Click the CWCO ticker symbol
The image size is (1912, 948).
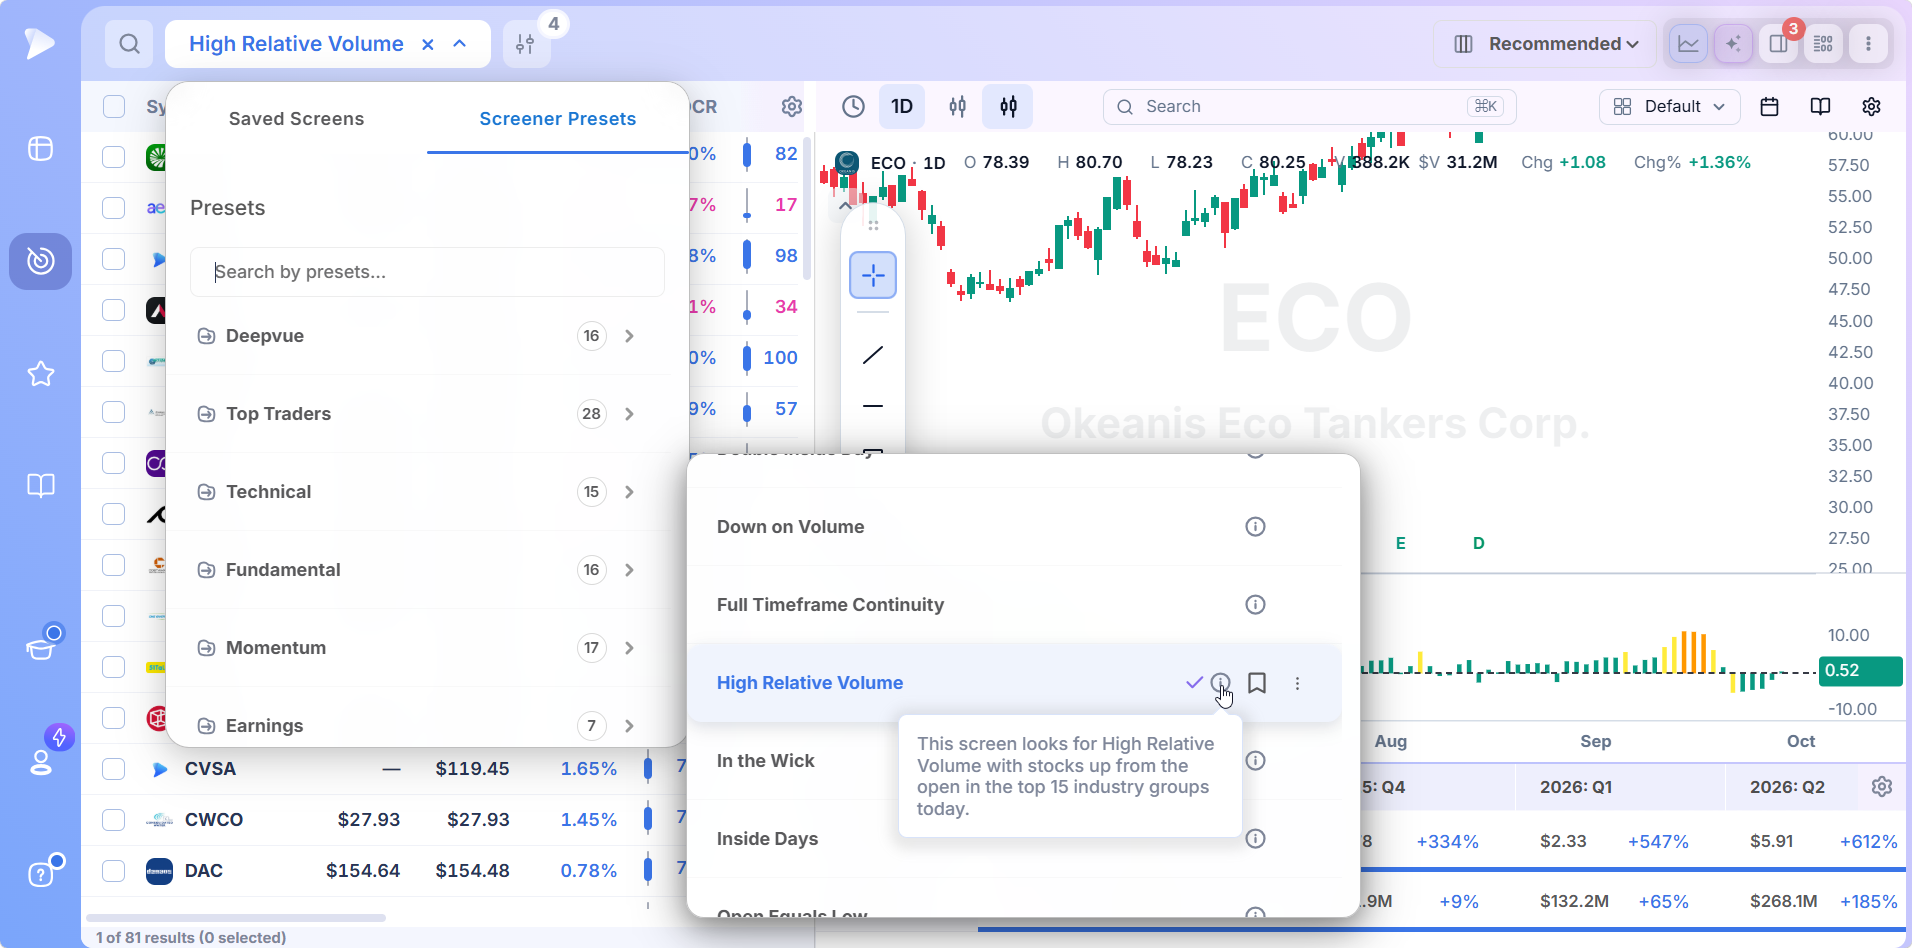pos(214,820)
